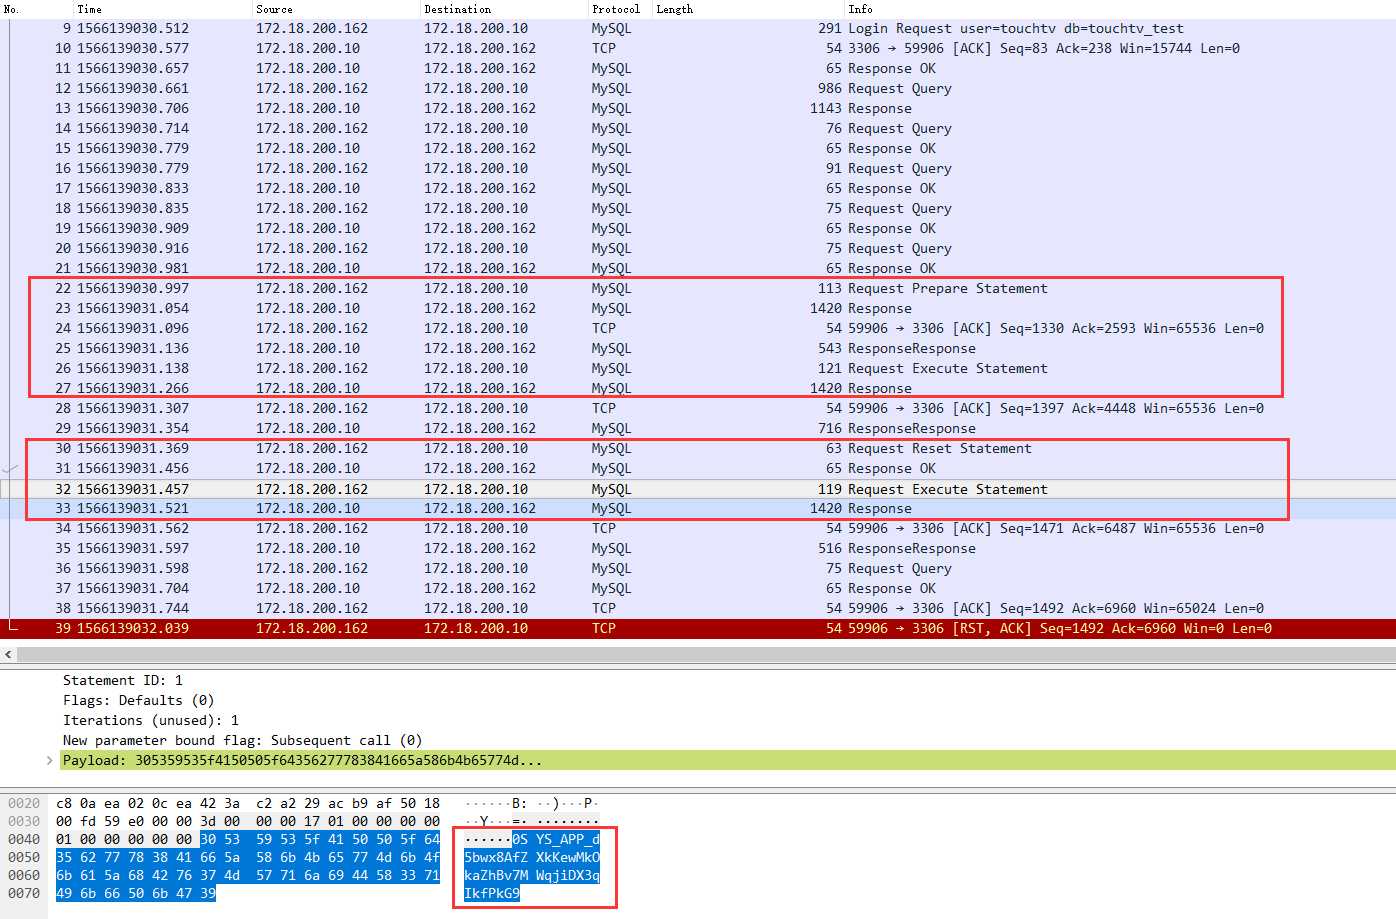Click the Iterations (unused): 1 line
This screenshot has height=919, width=1396.
point(151,720)
